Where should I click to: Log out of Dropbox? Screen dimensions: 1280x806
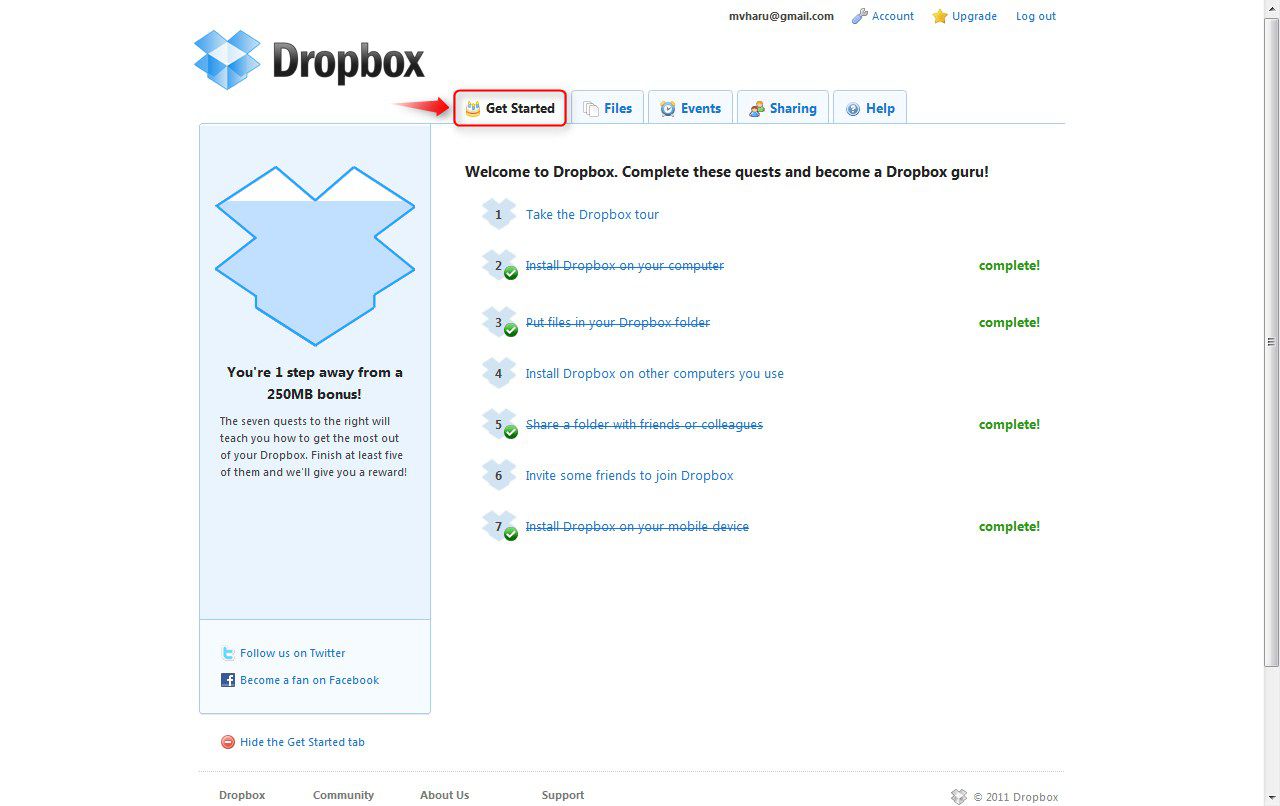coord(1036,16)
